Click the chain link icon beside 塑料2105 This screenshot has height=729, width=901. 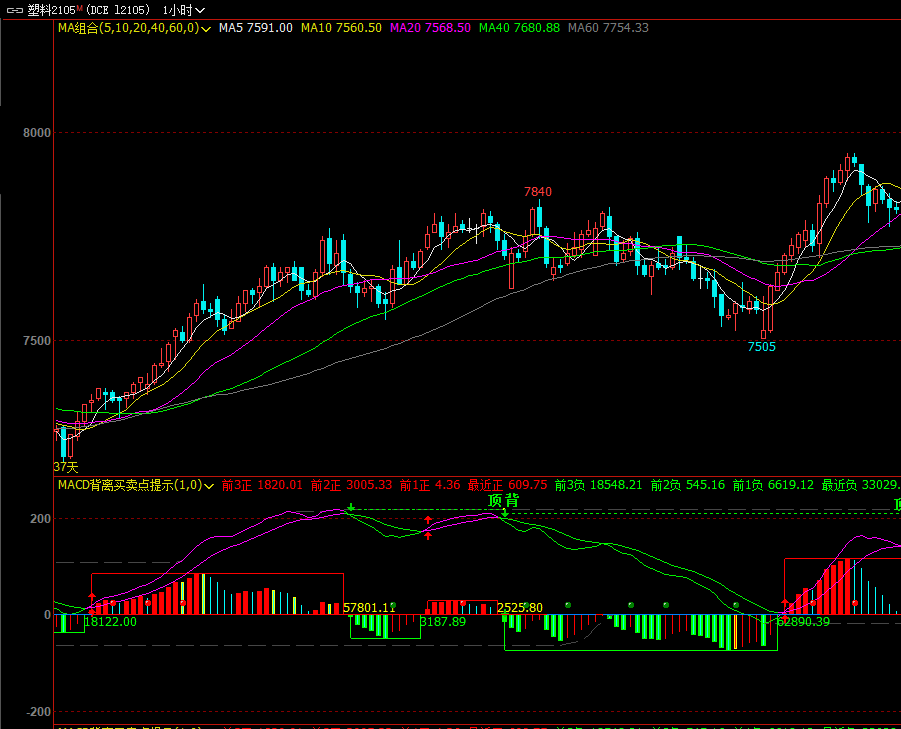point(15,10)
